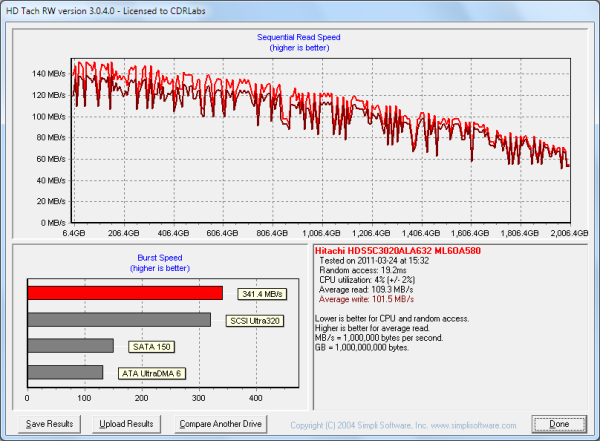Open Compare Another Drive
The height and width of the screenshot is (441, 600).
[219, 424]
